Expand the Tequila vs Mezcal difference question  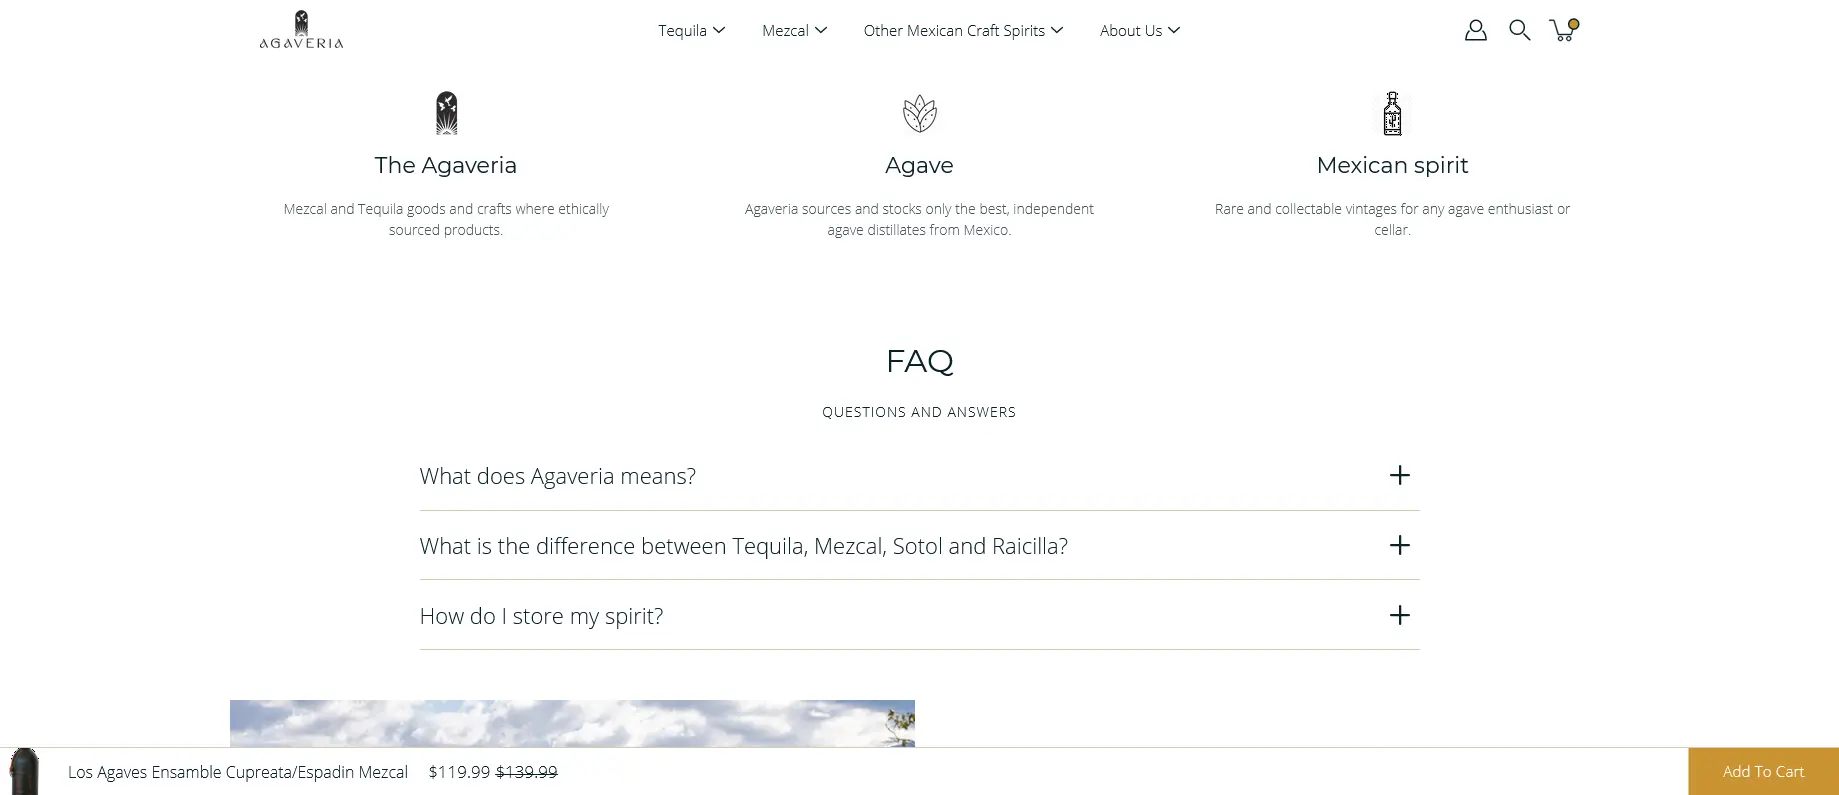743,546
